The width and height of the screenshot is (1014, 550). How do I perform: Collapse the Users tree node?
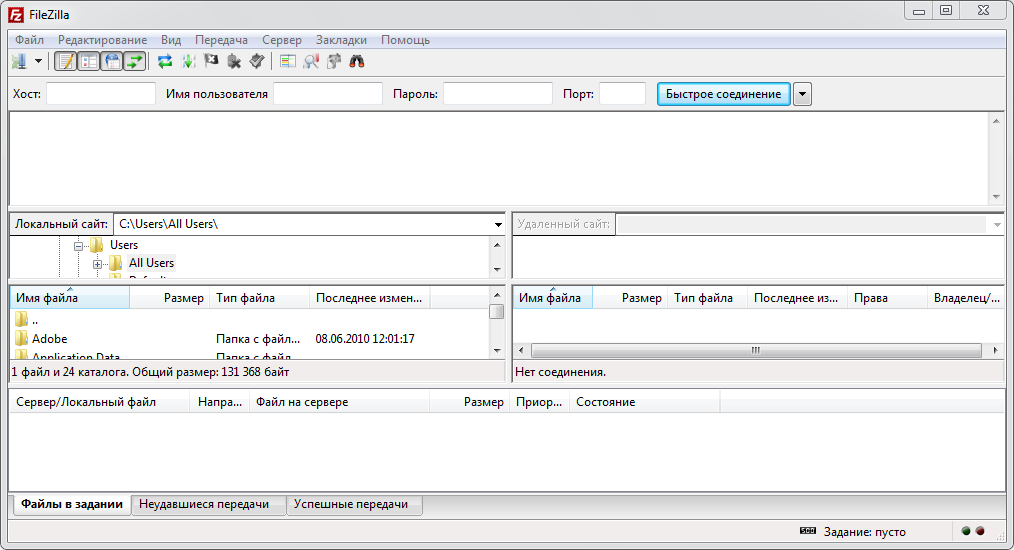point(78,246)
